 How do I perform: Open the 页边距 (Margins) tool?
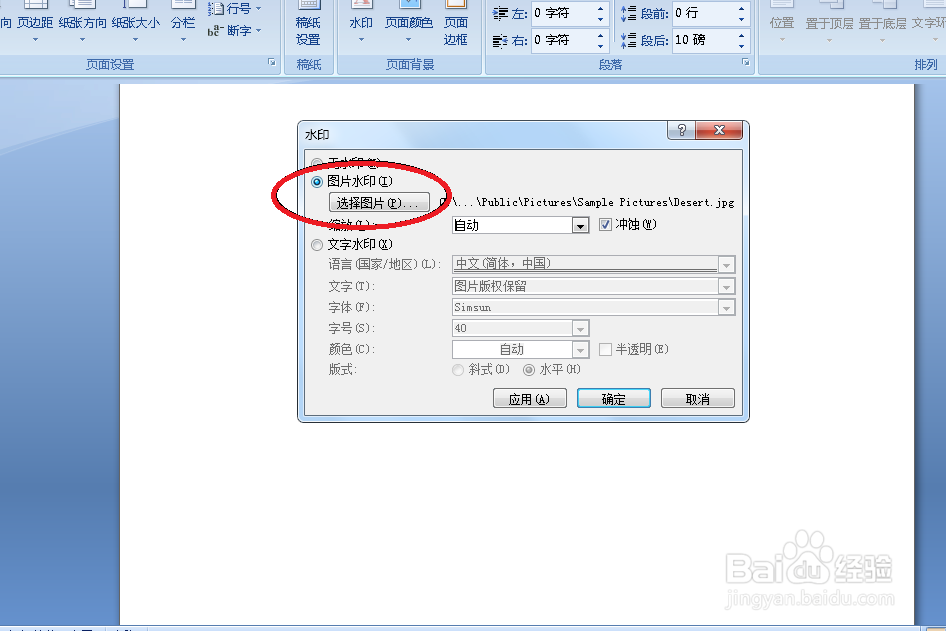click(x=35, y=22)
